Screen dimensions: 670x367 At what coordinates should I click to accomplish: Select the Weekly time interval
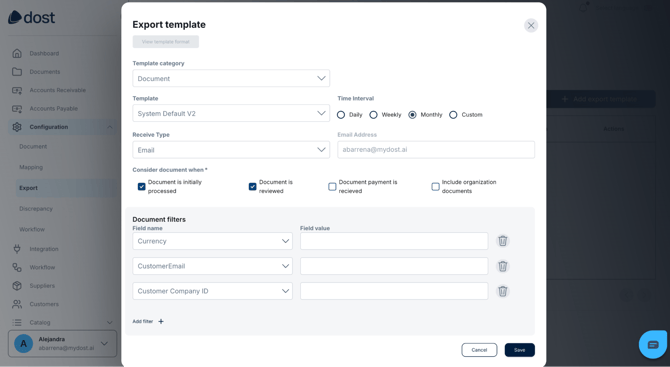(373, 115)
